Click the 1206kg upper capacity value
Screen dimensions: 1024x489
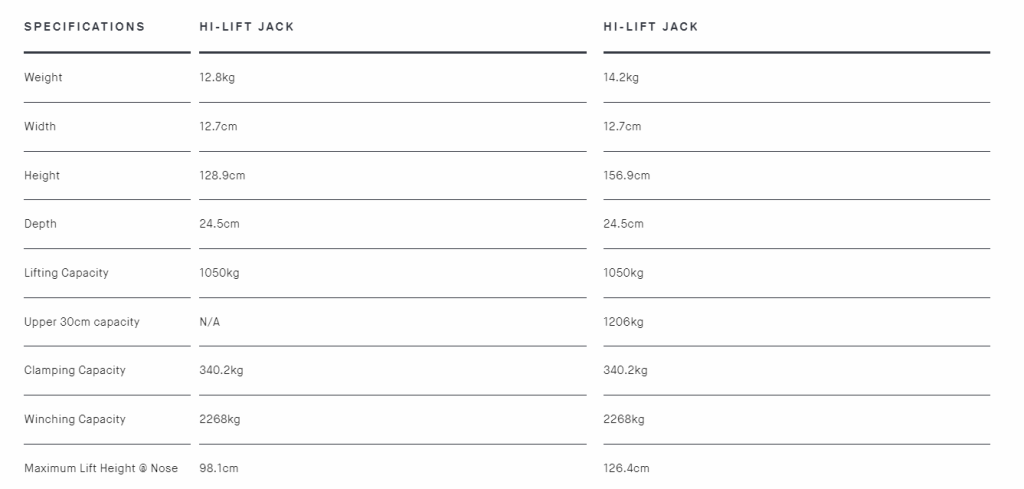(623, 322)
